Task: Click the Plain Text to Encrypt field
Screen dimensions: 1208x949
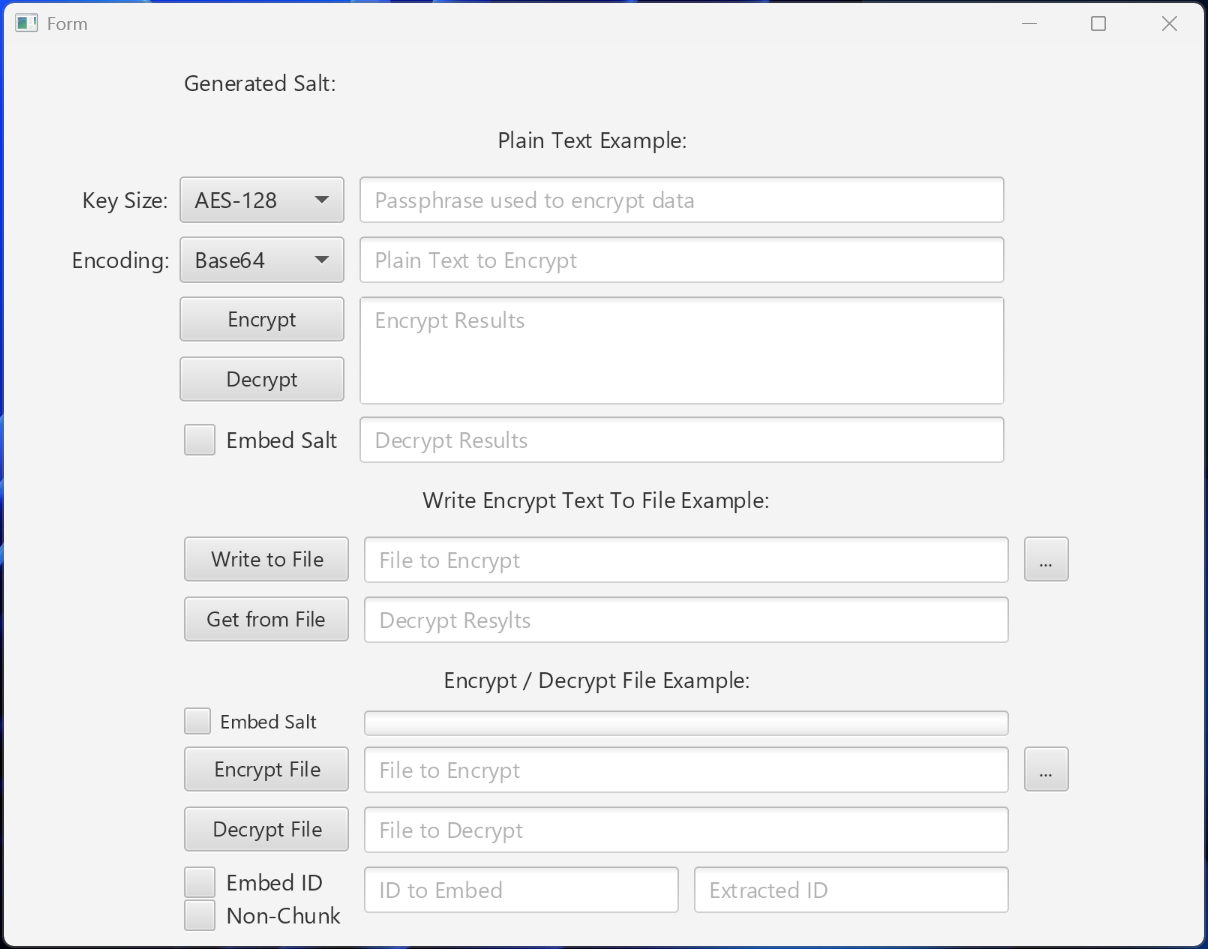Action: click(682, 260)
